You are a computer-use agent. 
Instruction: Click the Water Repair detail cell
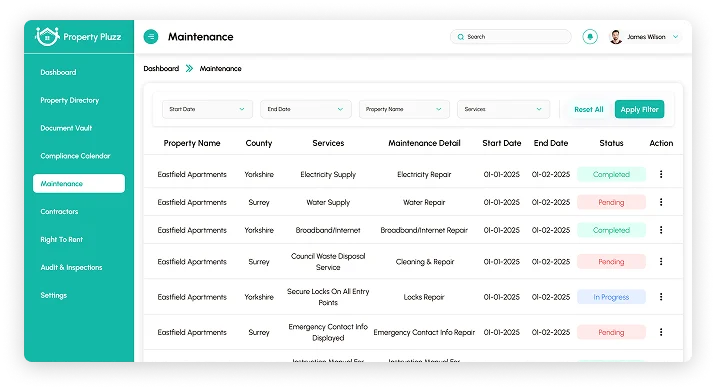tap(424, 202)
